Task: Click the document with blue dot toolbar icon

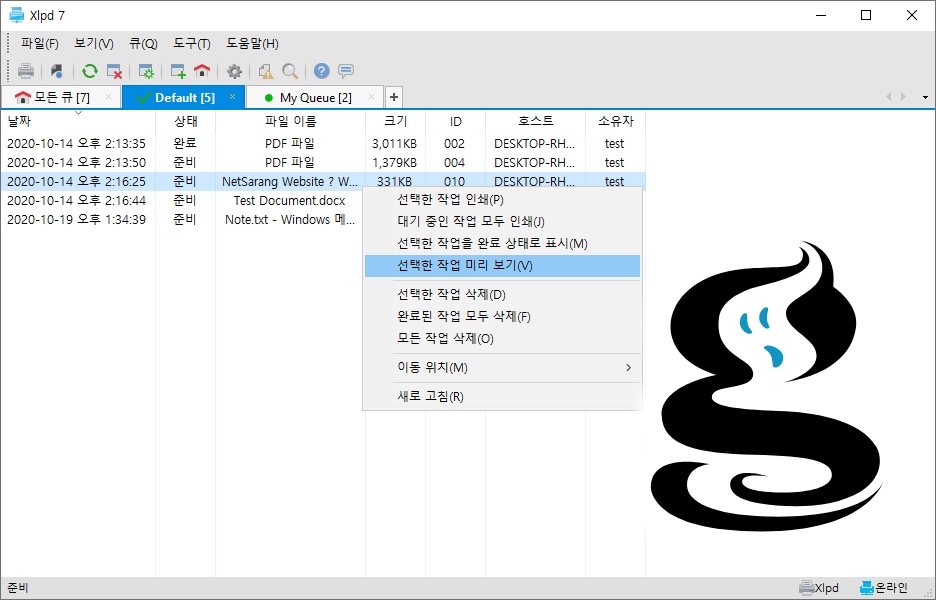Action: pos(57,71)
